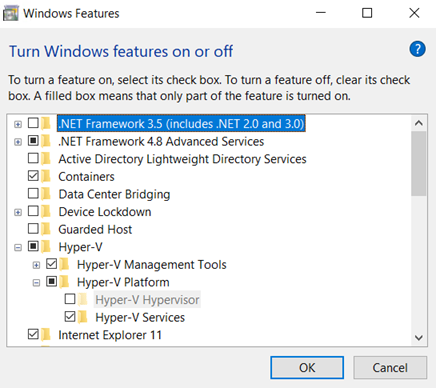Screen dimensions: 436x388
Task: Click the scrollbar down arrow in features list
Action: coord(419,337)
